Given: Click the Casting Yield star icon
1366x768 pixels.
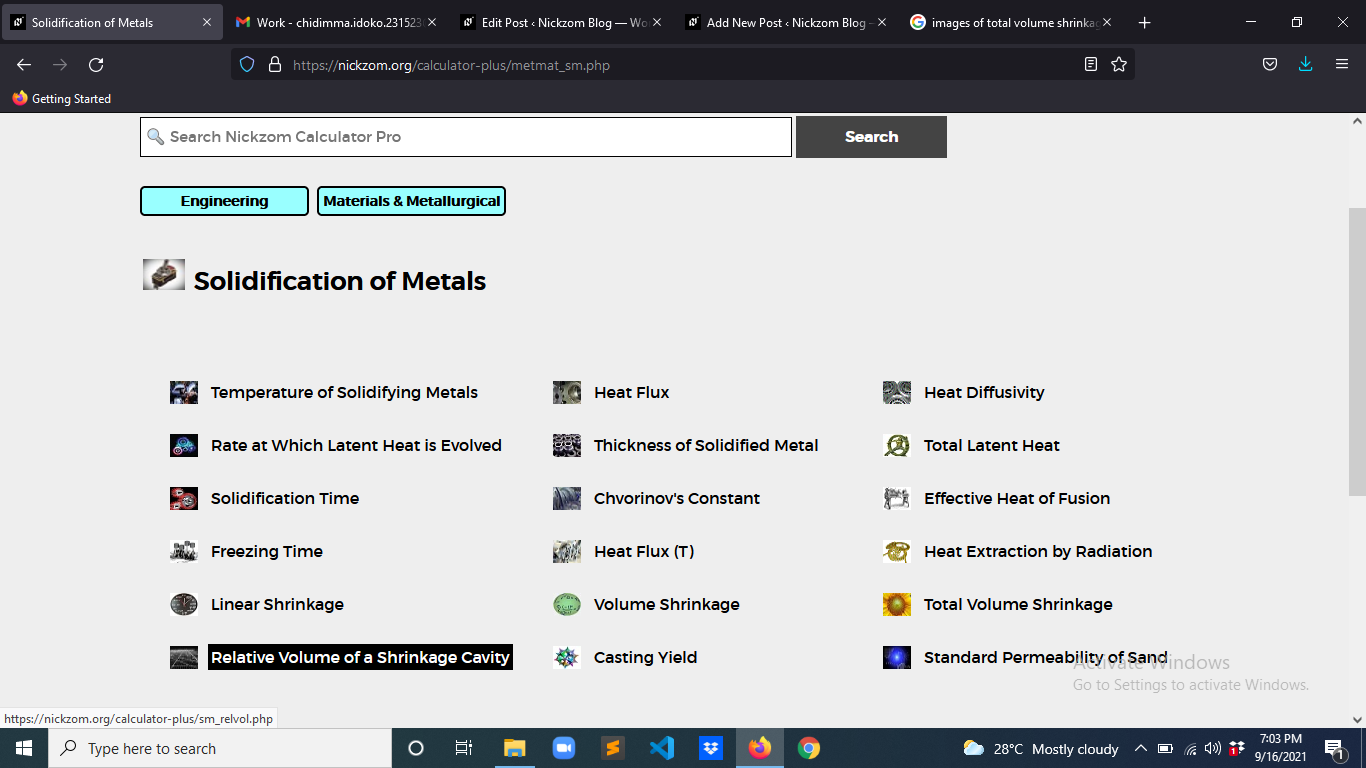Looking at the screenshot, I should point(567,657).
